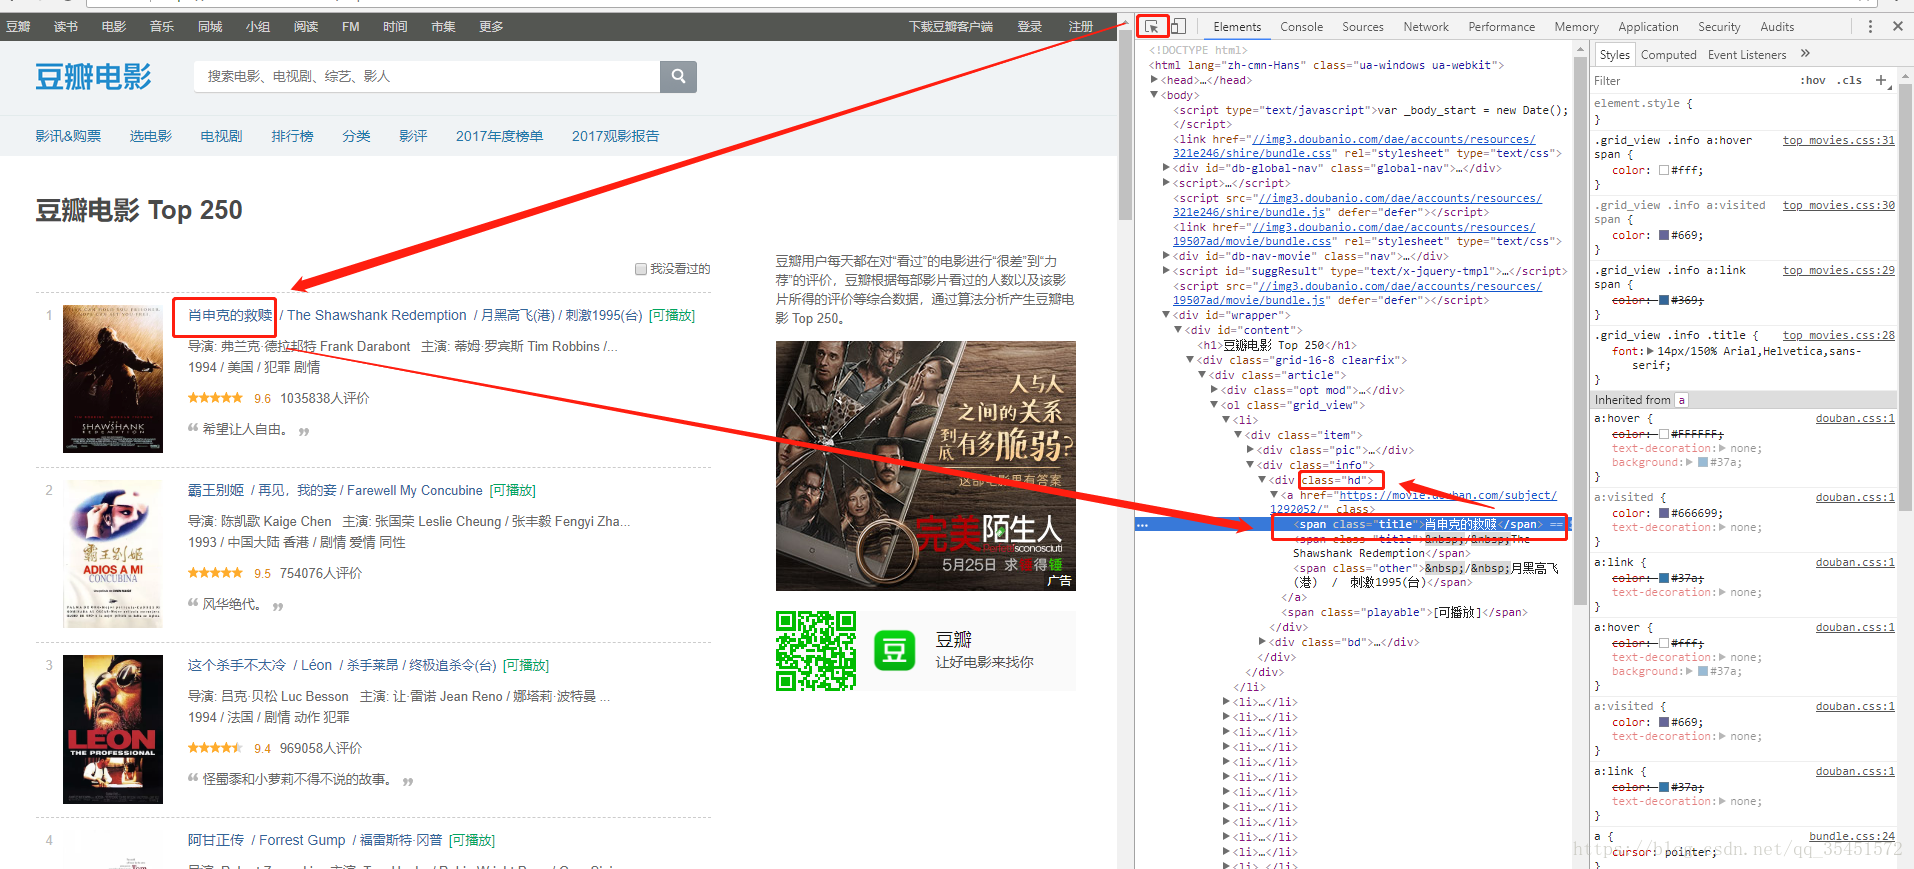The width and height of the screenshot is (1914, 869).
Task: Open the Léon movie poster thumbnail
Action: [113, 729]
